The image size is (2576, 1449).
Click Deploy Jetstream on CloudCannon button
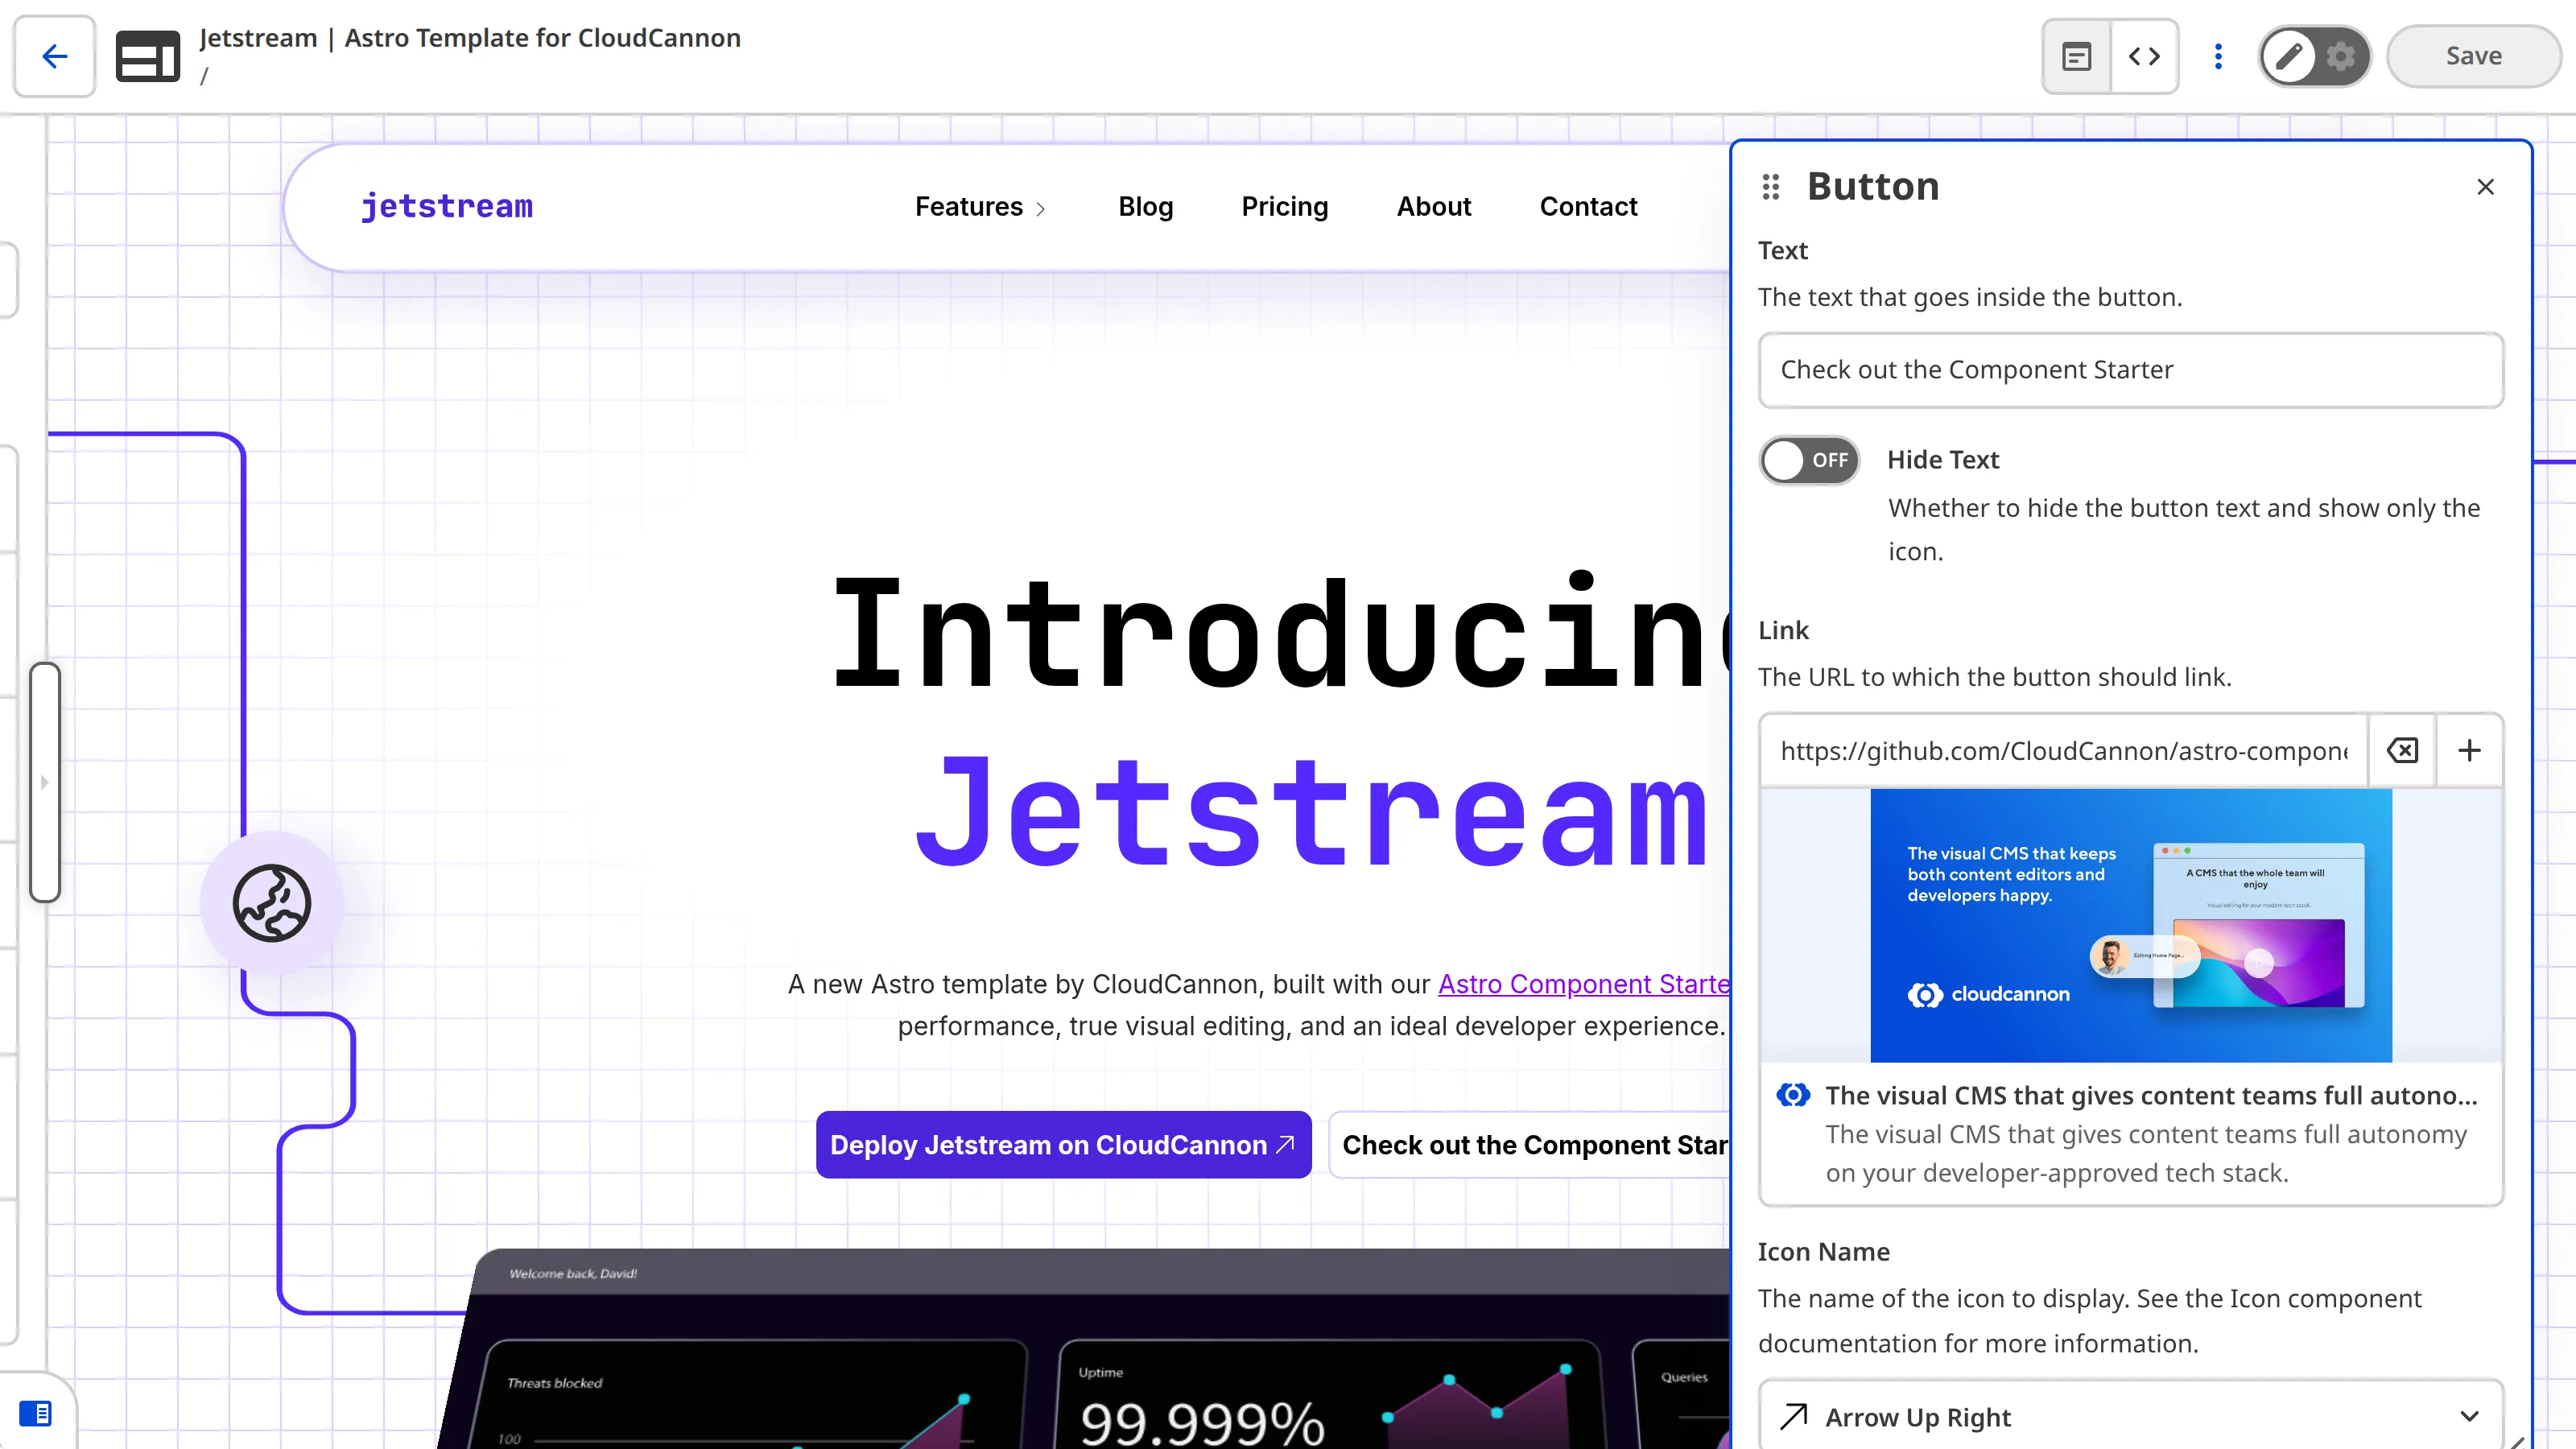point(1063,1145)
